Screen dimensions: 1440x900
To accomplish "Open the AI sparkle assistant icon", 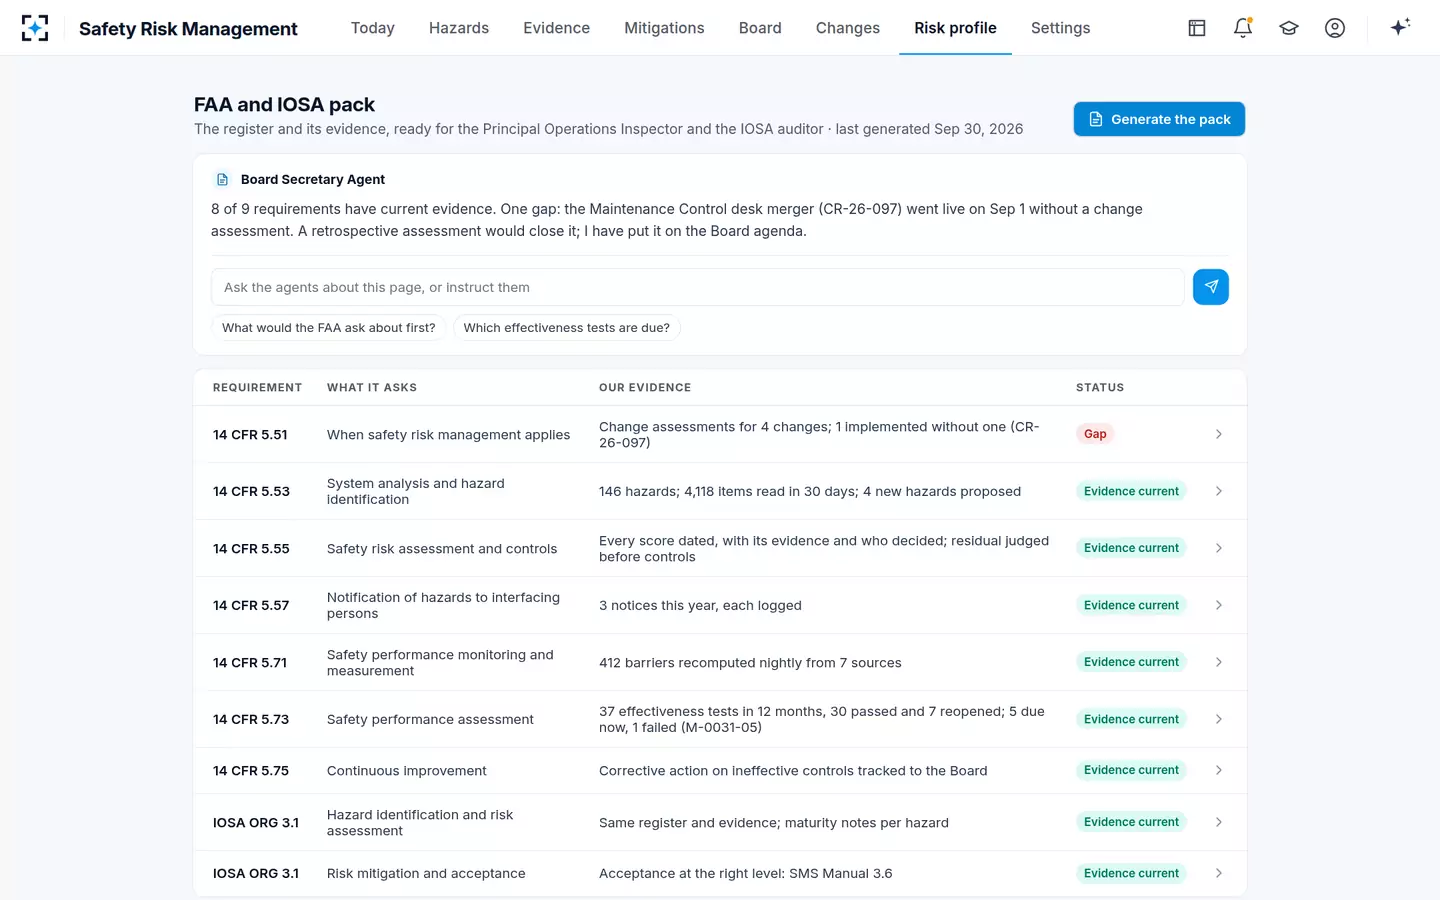I will pos(1400,27).
